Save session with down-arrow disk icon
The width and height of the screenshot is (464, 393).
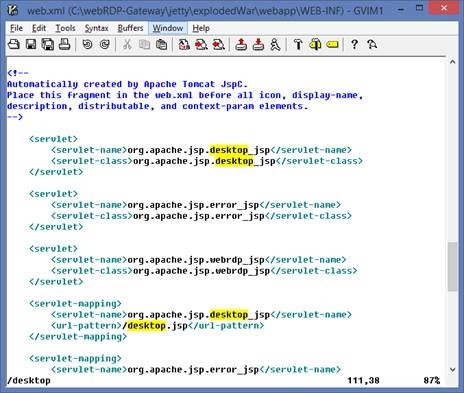click(258, 44)
